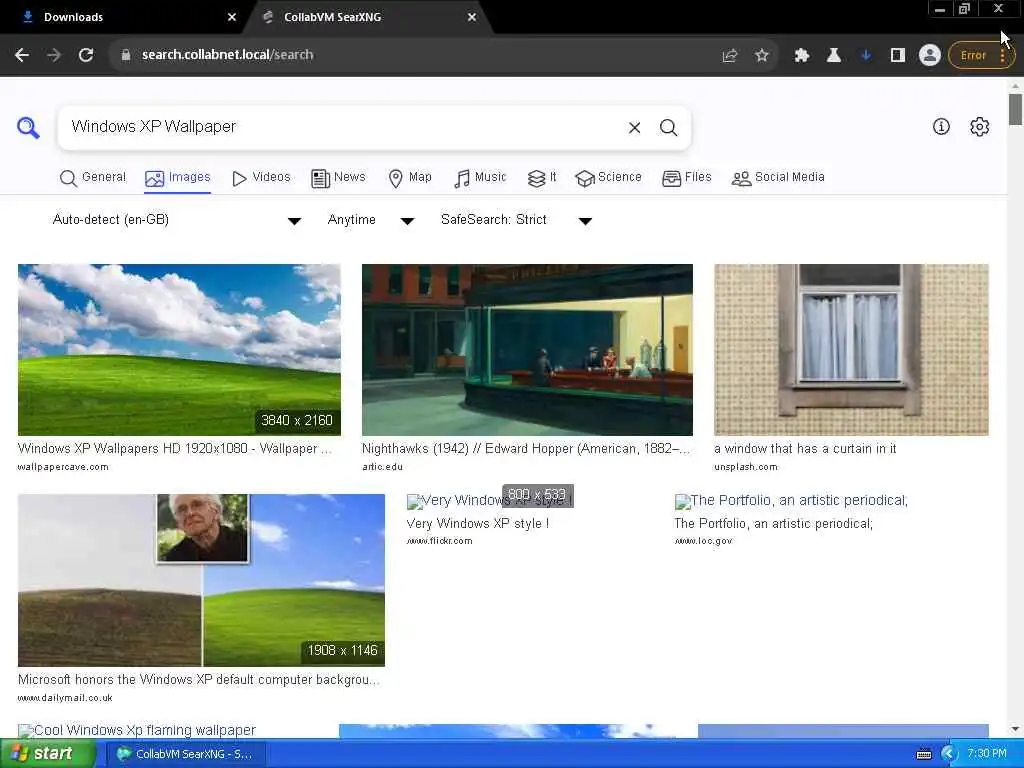Open preferences gear icon
Viewport: 1024px width, 768px height.
tap(980, 127)
